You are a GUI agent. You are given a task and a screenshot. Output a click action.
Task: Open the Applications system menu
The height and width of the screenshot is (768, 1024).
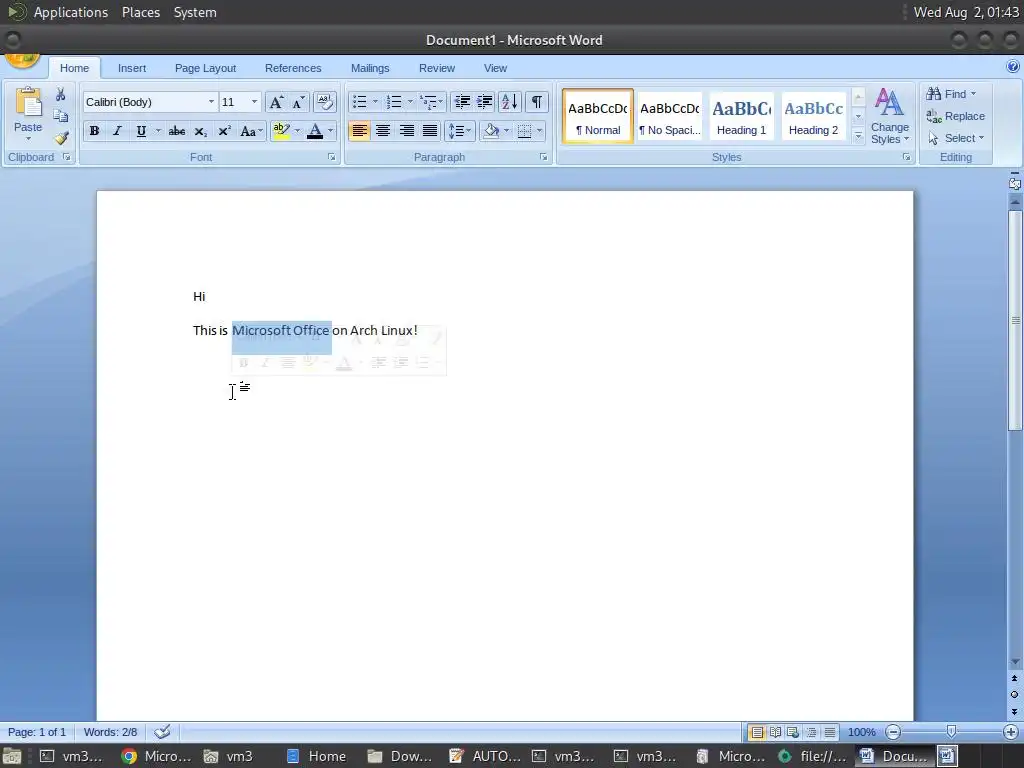(x=71, y=12)
